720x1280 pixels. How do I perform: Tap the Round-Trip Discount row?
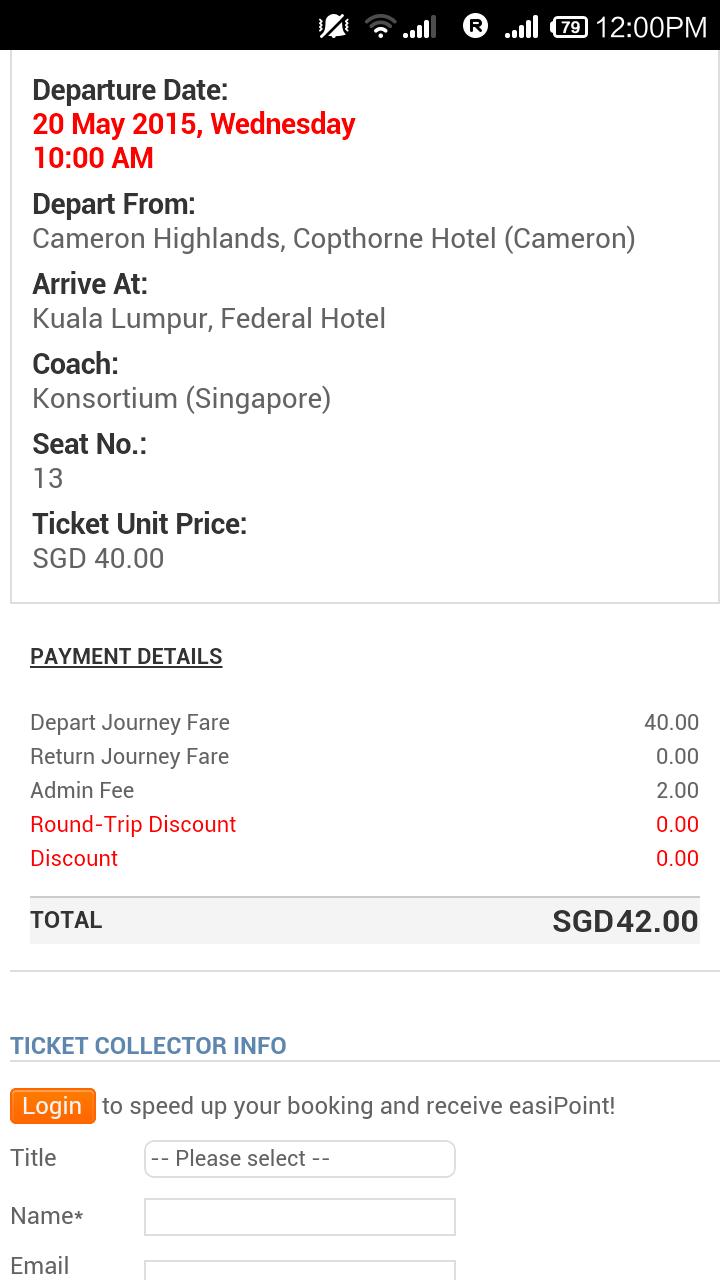coord(364,825)
